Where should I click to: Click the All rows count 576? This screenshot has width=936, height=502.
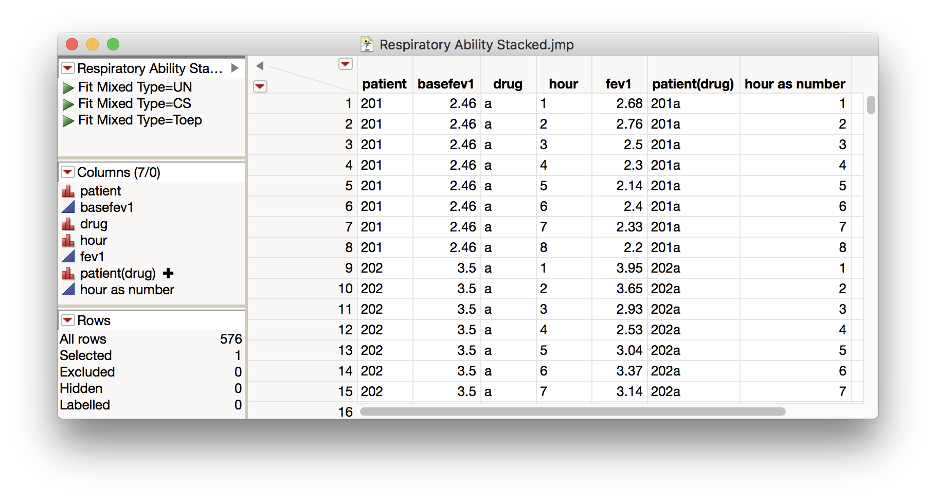[231, 339]
